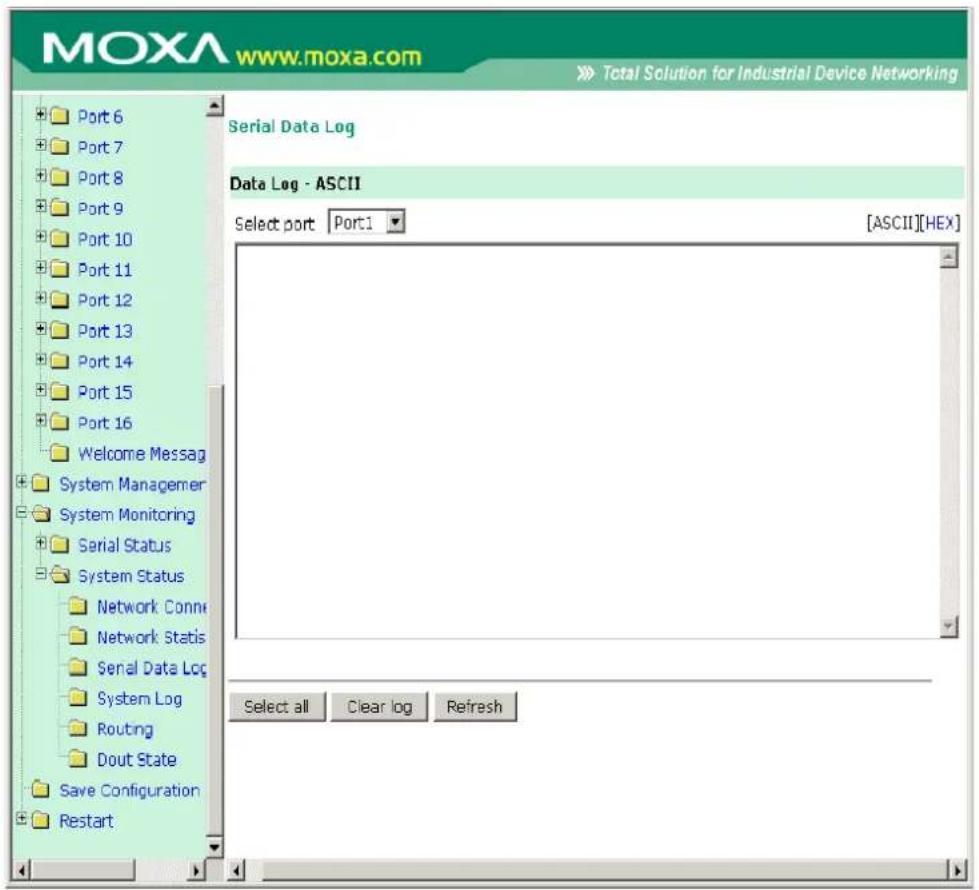
Task: Click inside the data log text area
Action: (587, 441)
